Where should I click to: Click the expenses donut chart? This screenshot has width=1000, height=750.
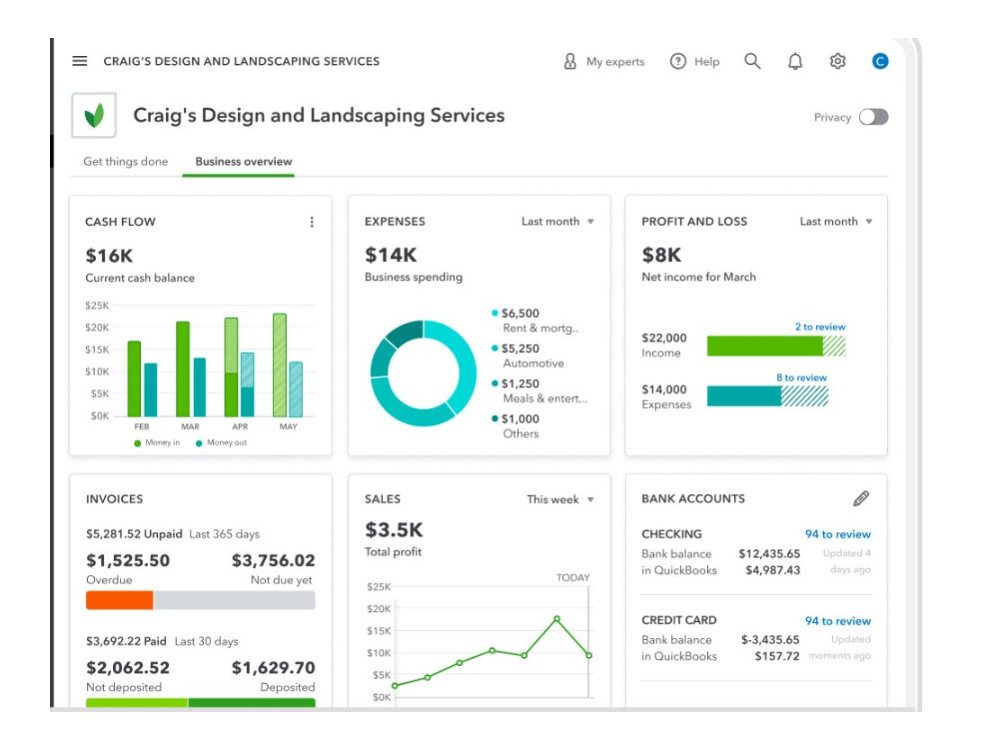pyautogui.click(x=423, y=373)
